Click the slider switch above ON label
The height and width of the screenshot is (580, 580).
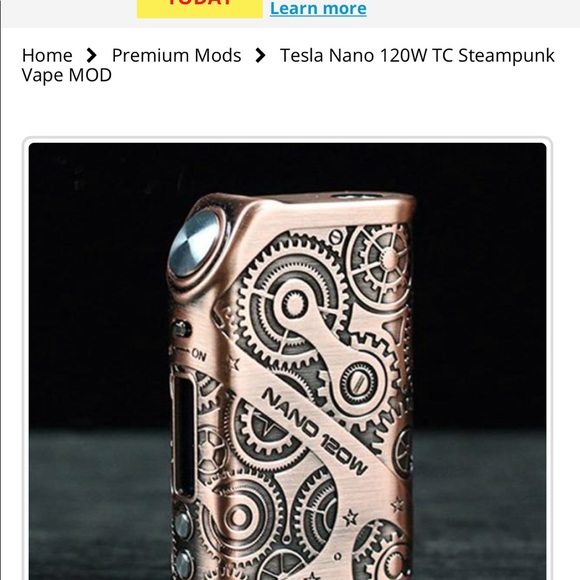(181, 329)
